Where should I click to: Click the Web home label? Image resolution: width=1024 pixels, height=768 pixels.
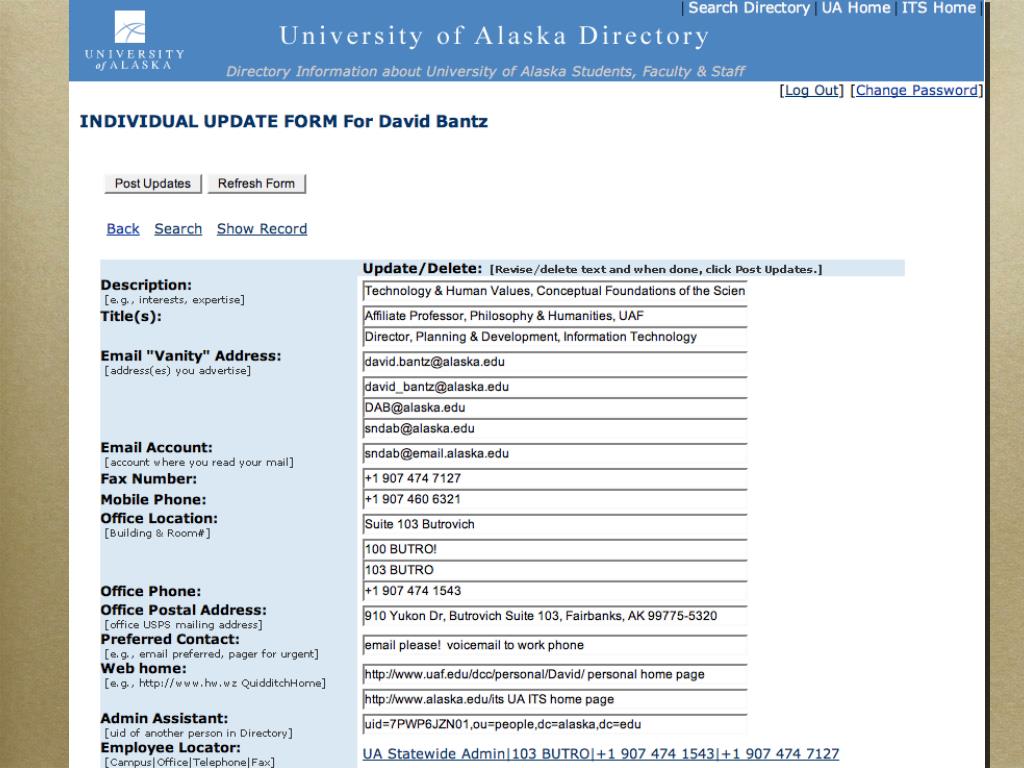click(143, 668)
